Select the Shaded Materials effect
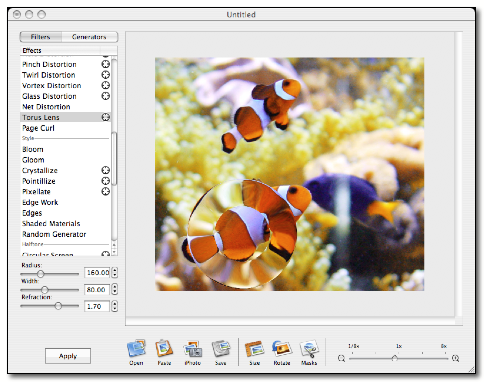 [51, 223]
